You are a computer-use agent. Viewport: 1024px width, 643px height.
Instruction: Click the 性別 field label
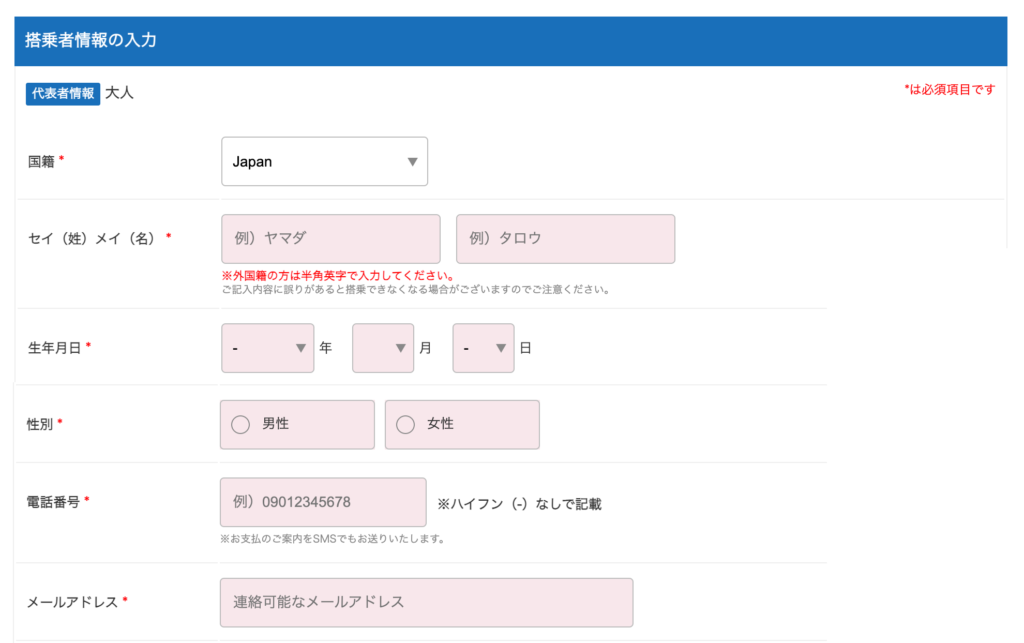(40, 424)
